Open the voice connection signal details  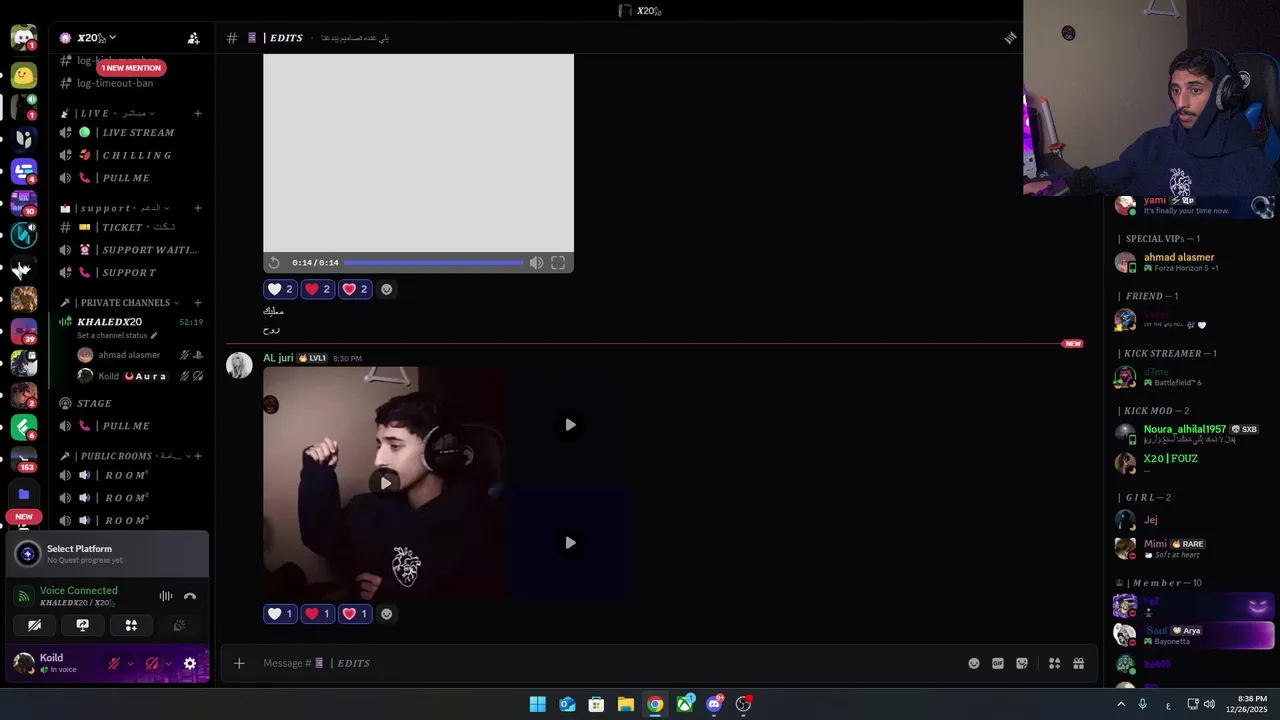pos(24,596)
